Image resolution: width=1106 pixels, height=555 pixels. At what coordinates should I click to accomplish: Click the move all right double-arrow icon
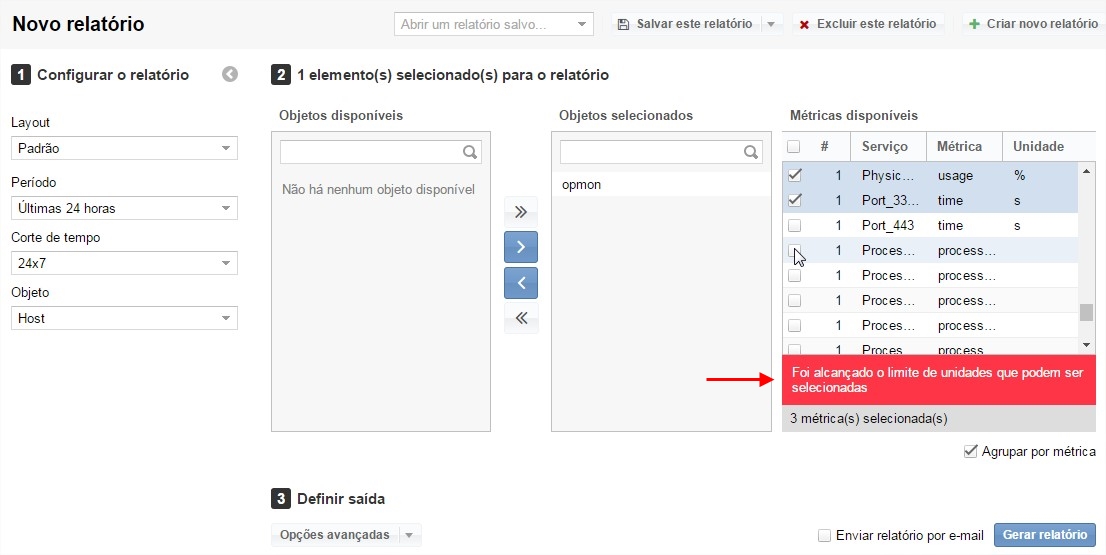tap(520, 212)
